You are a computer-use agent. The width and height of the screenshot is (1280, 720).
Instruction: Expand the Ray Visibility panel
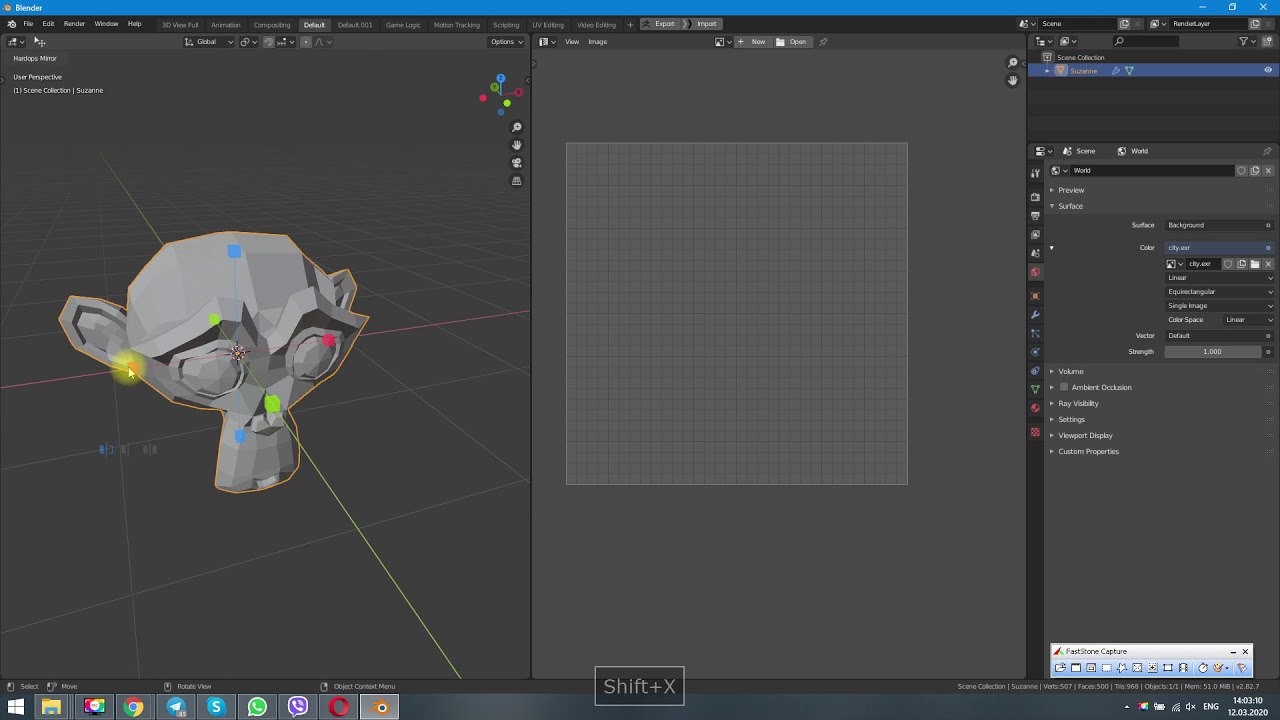1078,403
